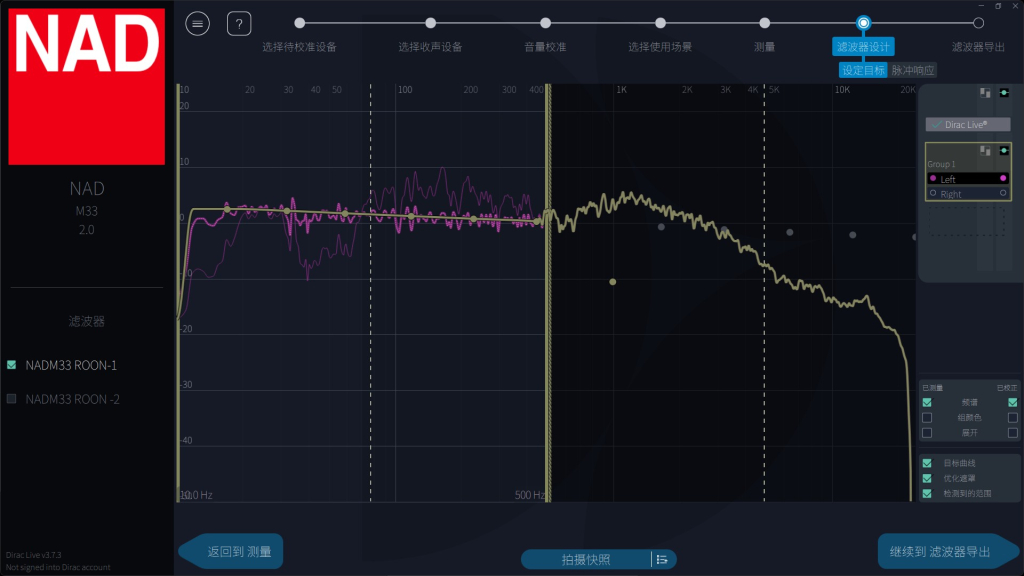Click target curve point near 1K below curve
The image size is (1024, 576).
pyautogui.click(x=613, y=282)
